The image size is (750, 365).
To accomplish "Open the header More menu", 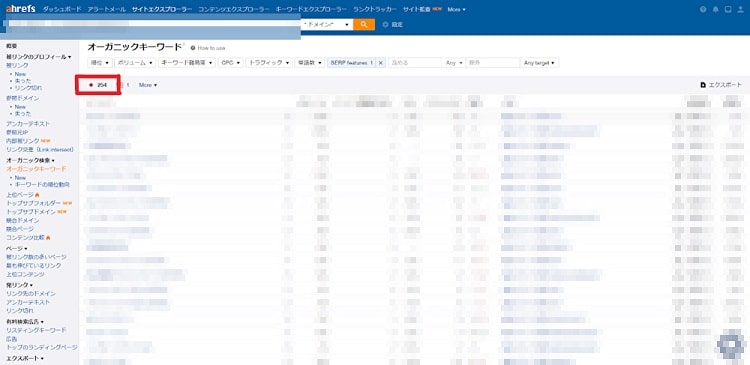I will click(x=456, y=9).
